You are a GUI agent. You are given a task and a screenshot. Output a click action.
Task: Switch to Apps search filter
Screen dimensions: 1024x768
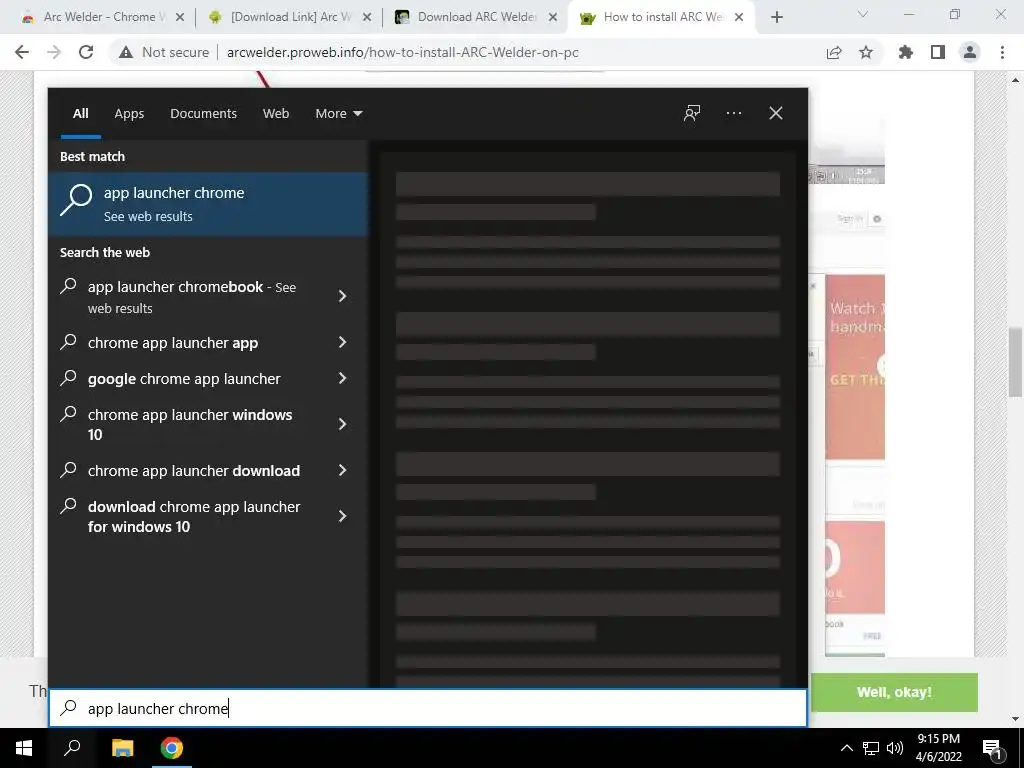tap(129, 114)
